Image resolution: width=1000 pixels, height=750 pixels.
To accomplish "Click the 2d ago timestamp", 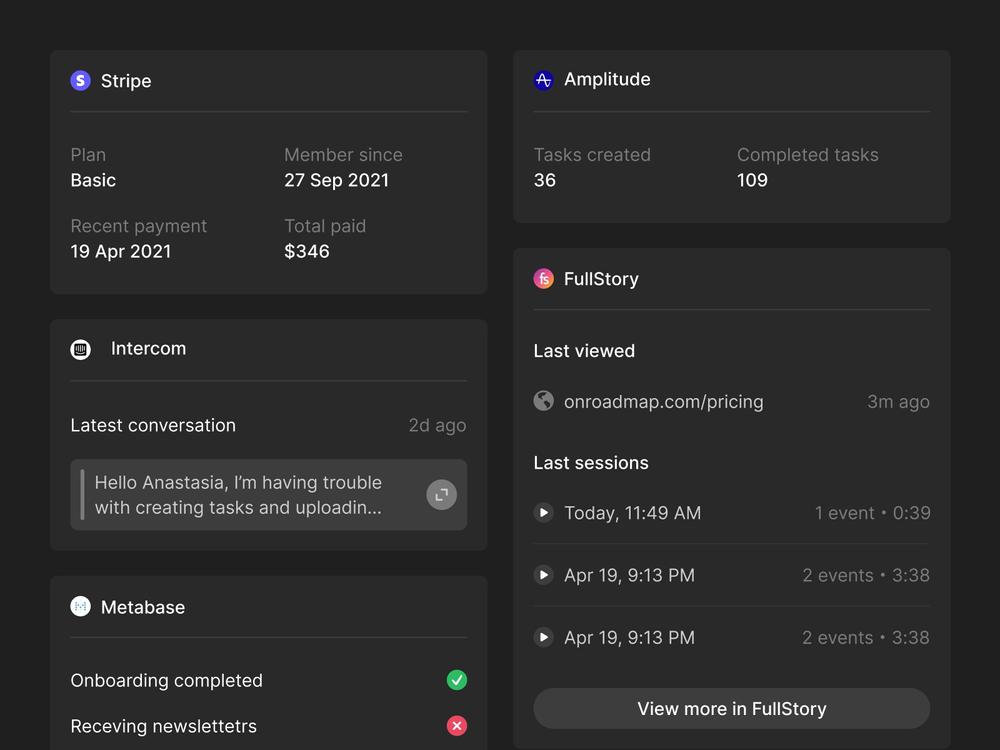I will (437, 425).
